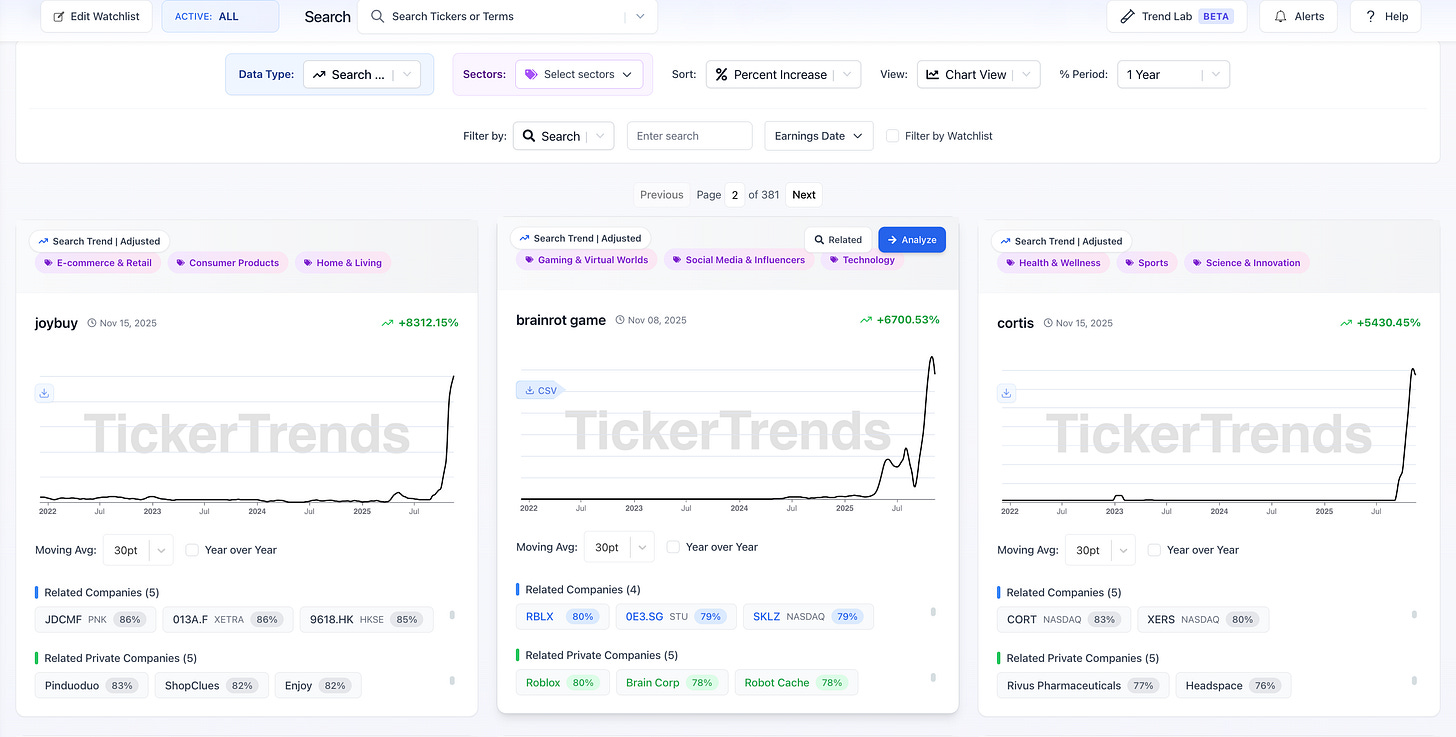Click the JDCMF related company chip

point(95,619)
